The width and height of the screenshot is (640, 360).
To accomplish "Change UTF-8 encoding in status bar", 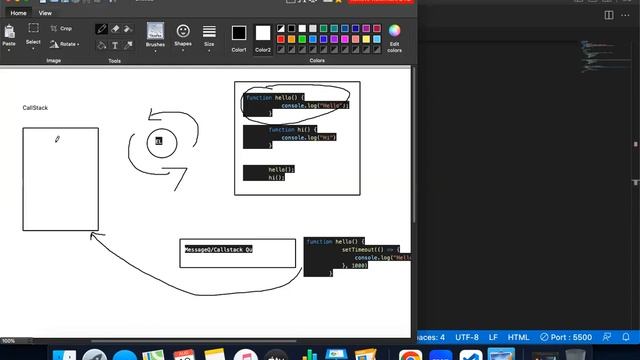I will pyautogui.click(x=467, y=337).
